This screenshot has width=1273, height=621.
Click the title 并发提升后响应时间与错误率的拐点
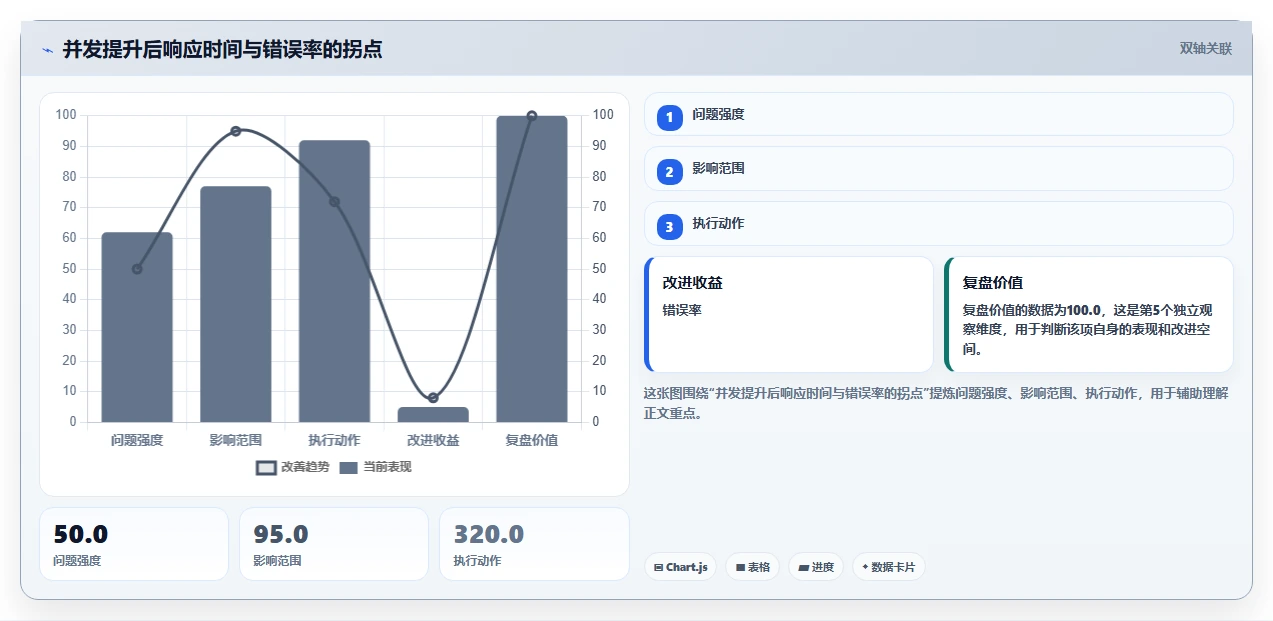pos(222,49)
